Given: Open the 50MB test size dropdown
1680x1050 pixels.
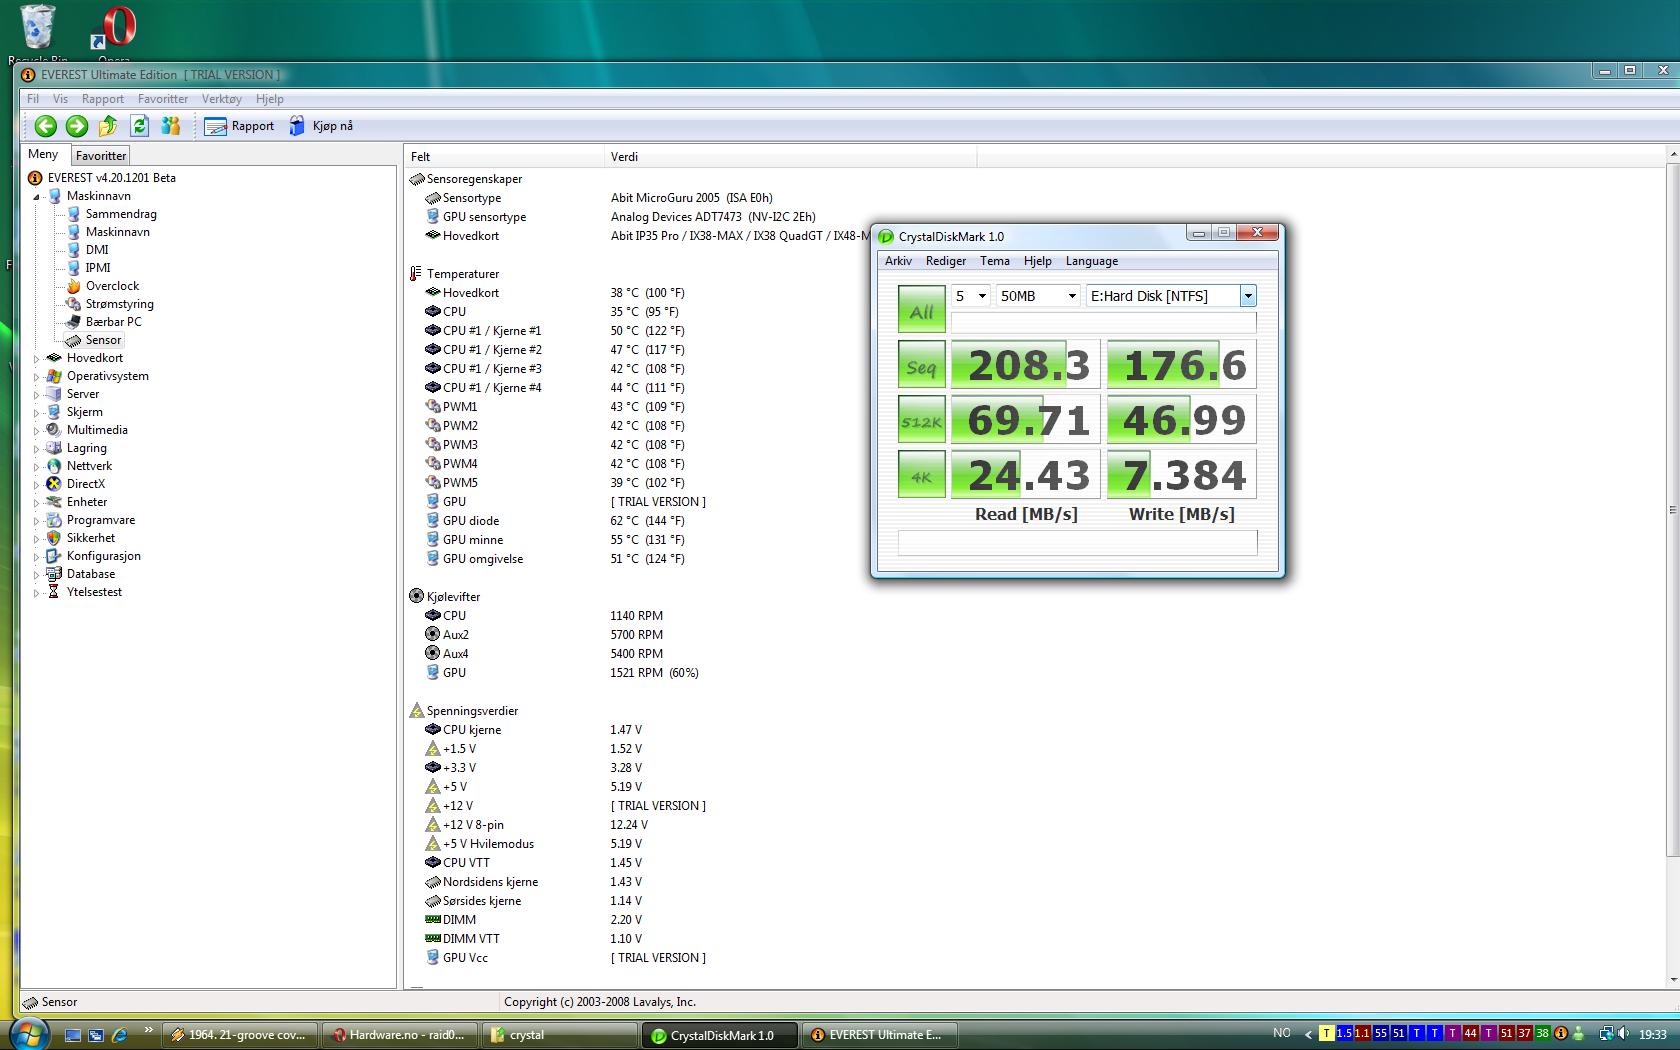Looking at the screenshot, I should pyautogui.click(x=1038, y=296).
